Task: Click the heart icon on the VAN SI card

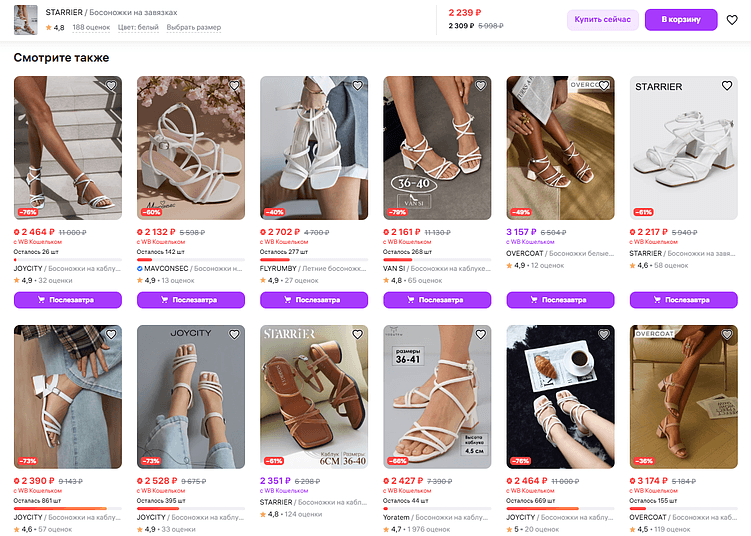Action: [482, 86]
